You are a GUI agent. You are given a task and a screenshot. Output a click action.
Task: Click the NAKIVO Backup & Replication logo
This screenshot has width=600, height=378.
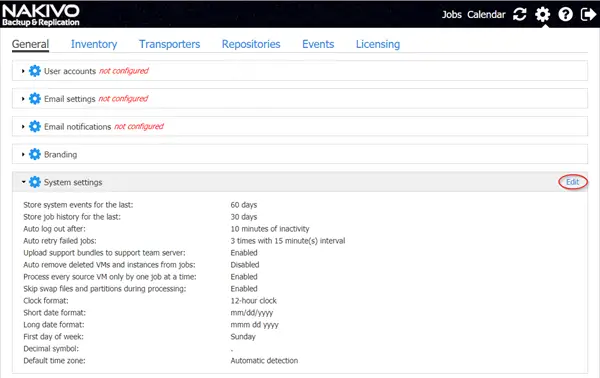41,15
